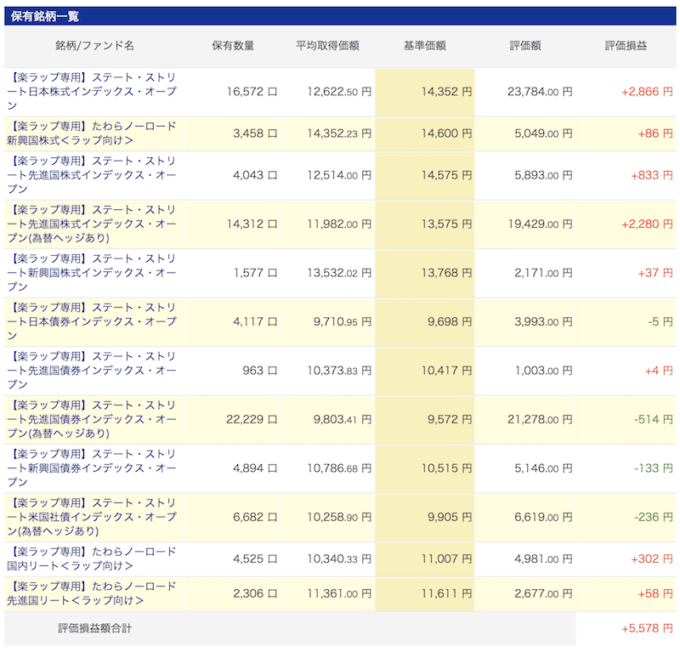Open the たわらノーロード国内リート fund link
This screenshot has height=652, width=680.
pyautogui.click(x=92, y=558)
